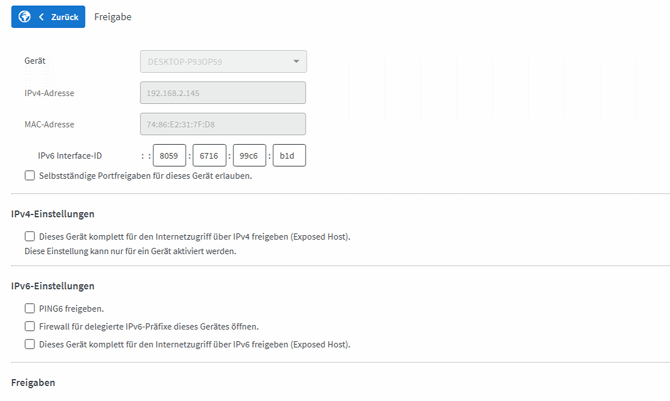Click the IPv6 Interface-ID field containing 6716
This screenshot has height=401, width=670.
click(x=210, y=156)
